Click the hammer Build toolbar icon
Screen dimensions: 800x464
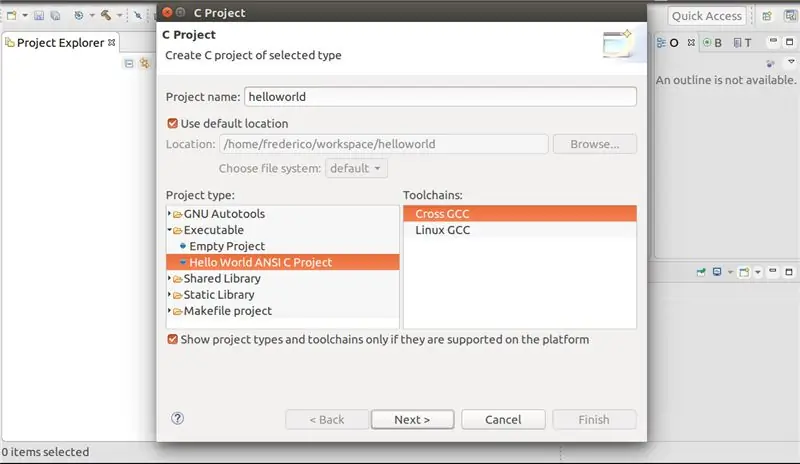106,15
